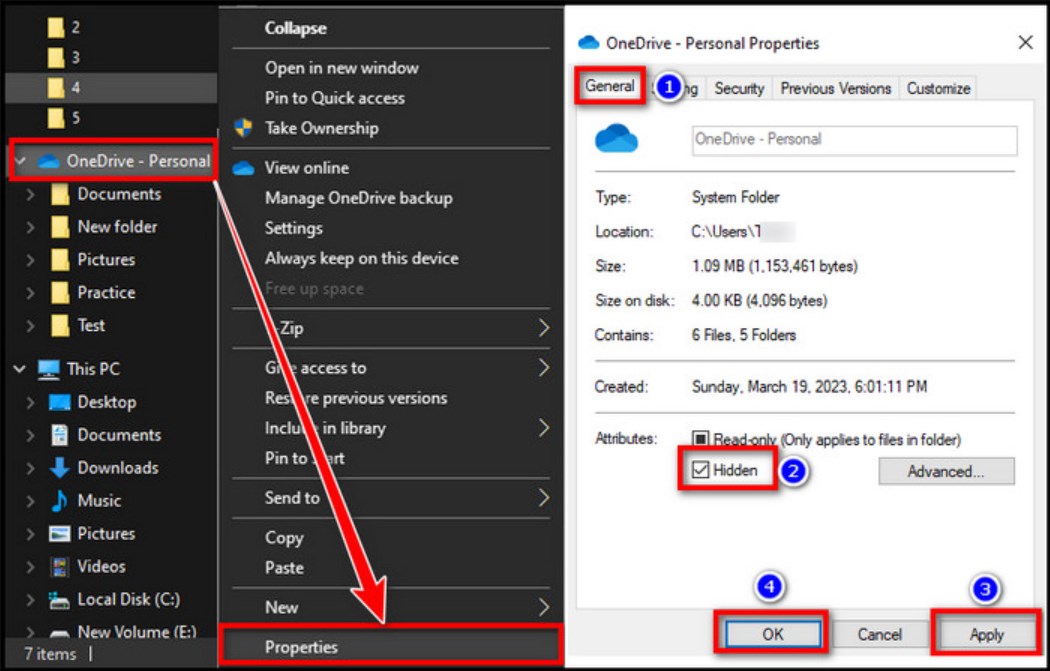Screen dimensions: 1050x671
Task: Click the Advanced... attributes button
Action: coord(945,471)
